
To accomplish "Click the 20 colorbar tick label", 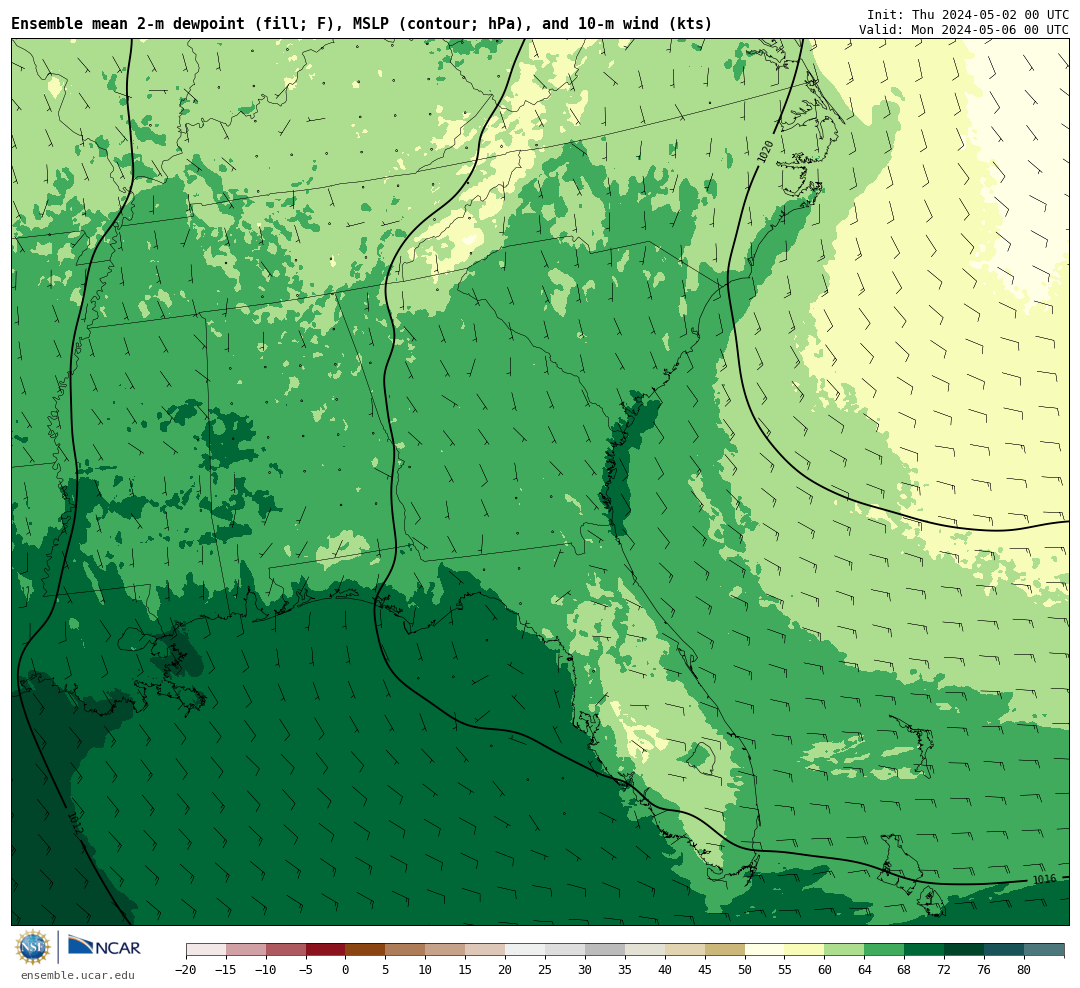I will click(x=506, y=969).
